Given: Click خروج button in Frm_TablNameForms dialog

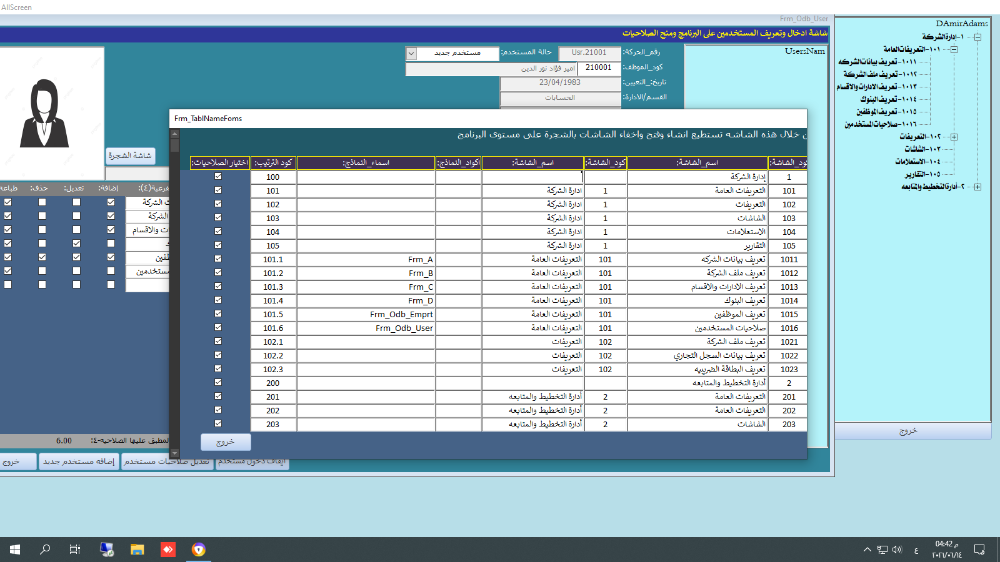Looking at the screenshot, I should (x=226, y=441).
